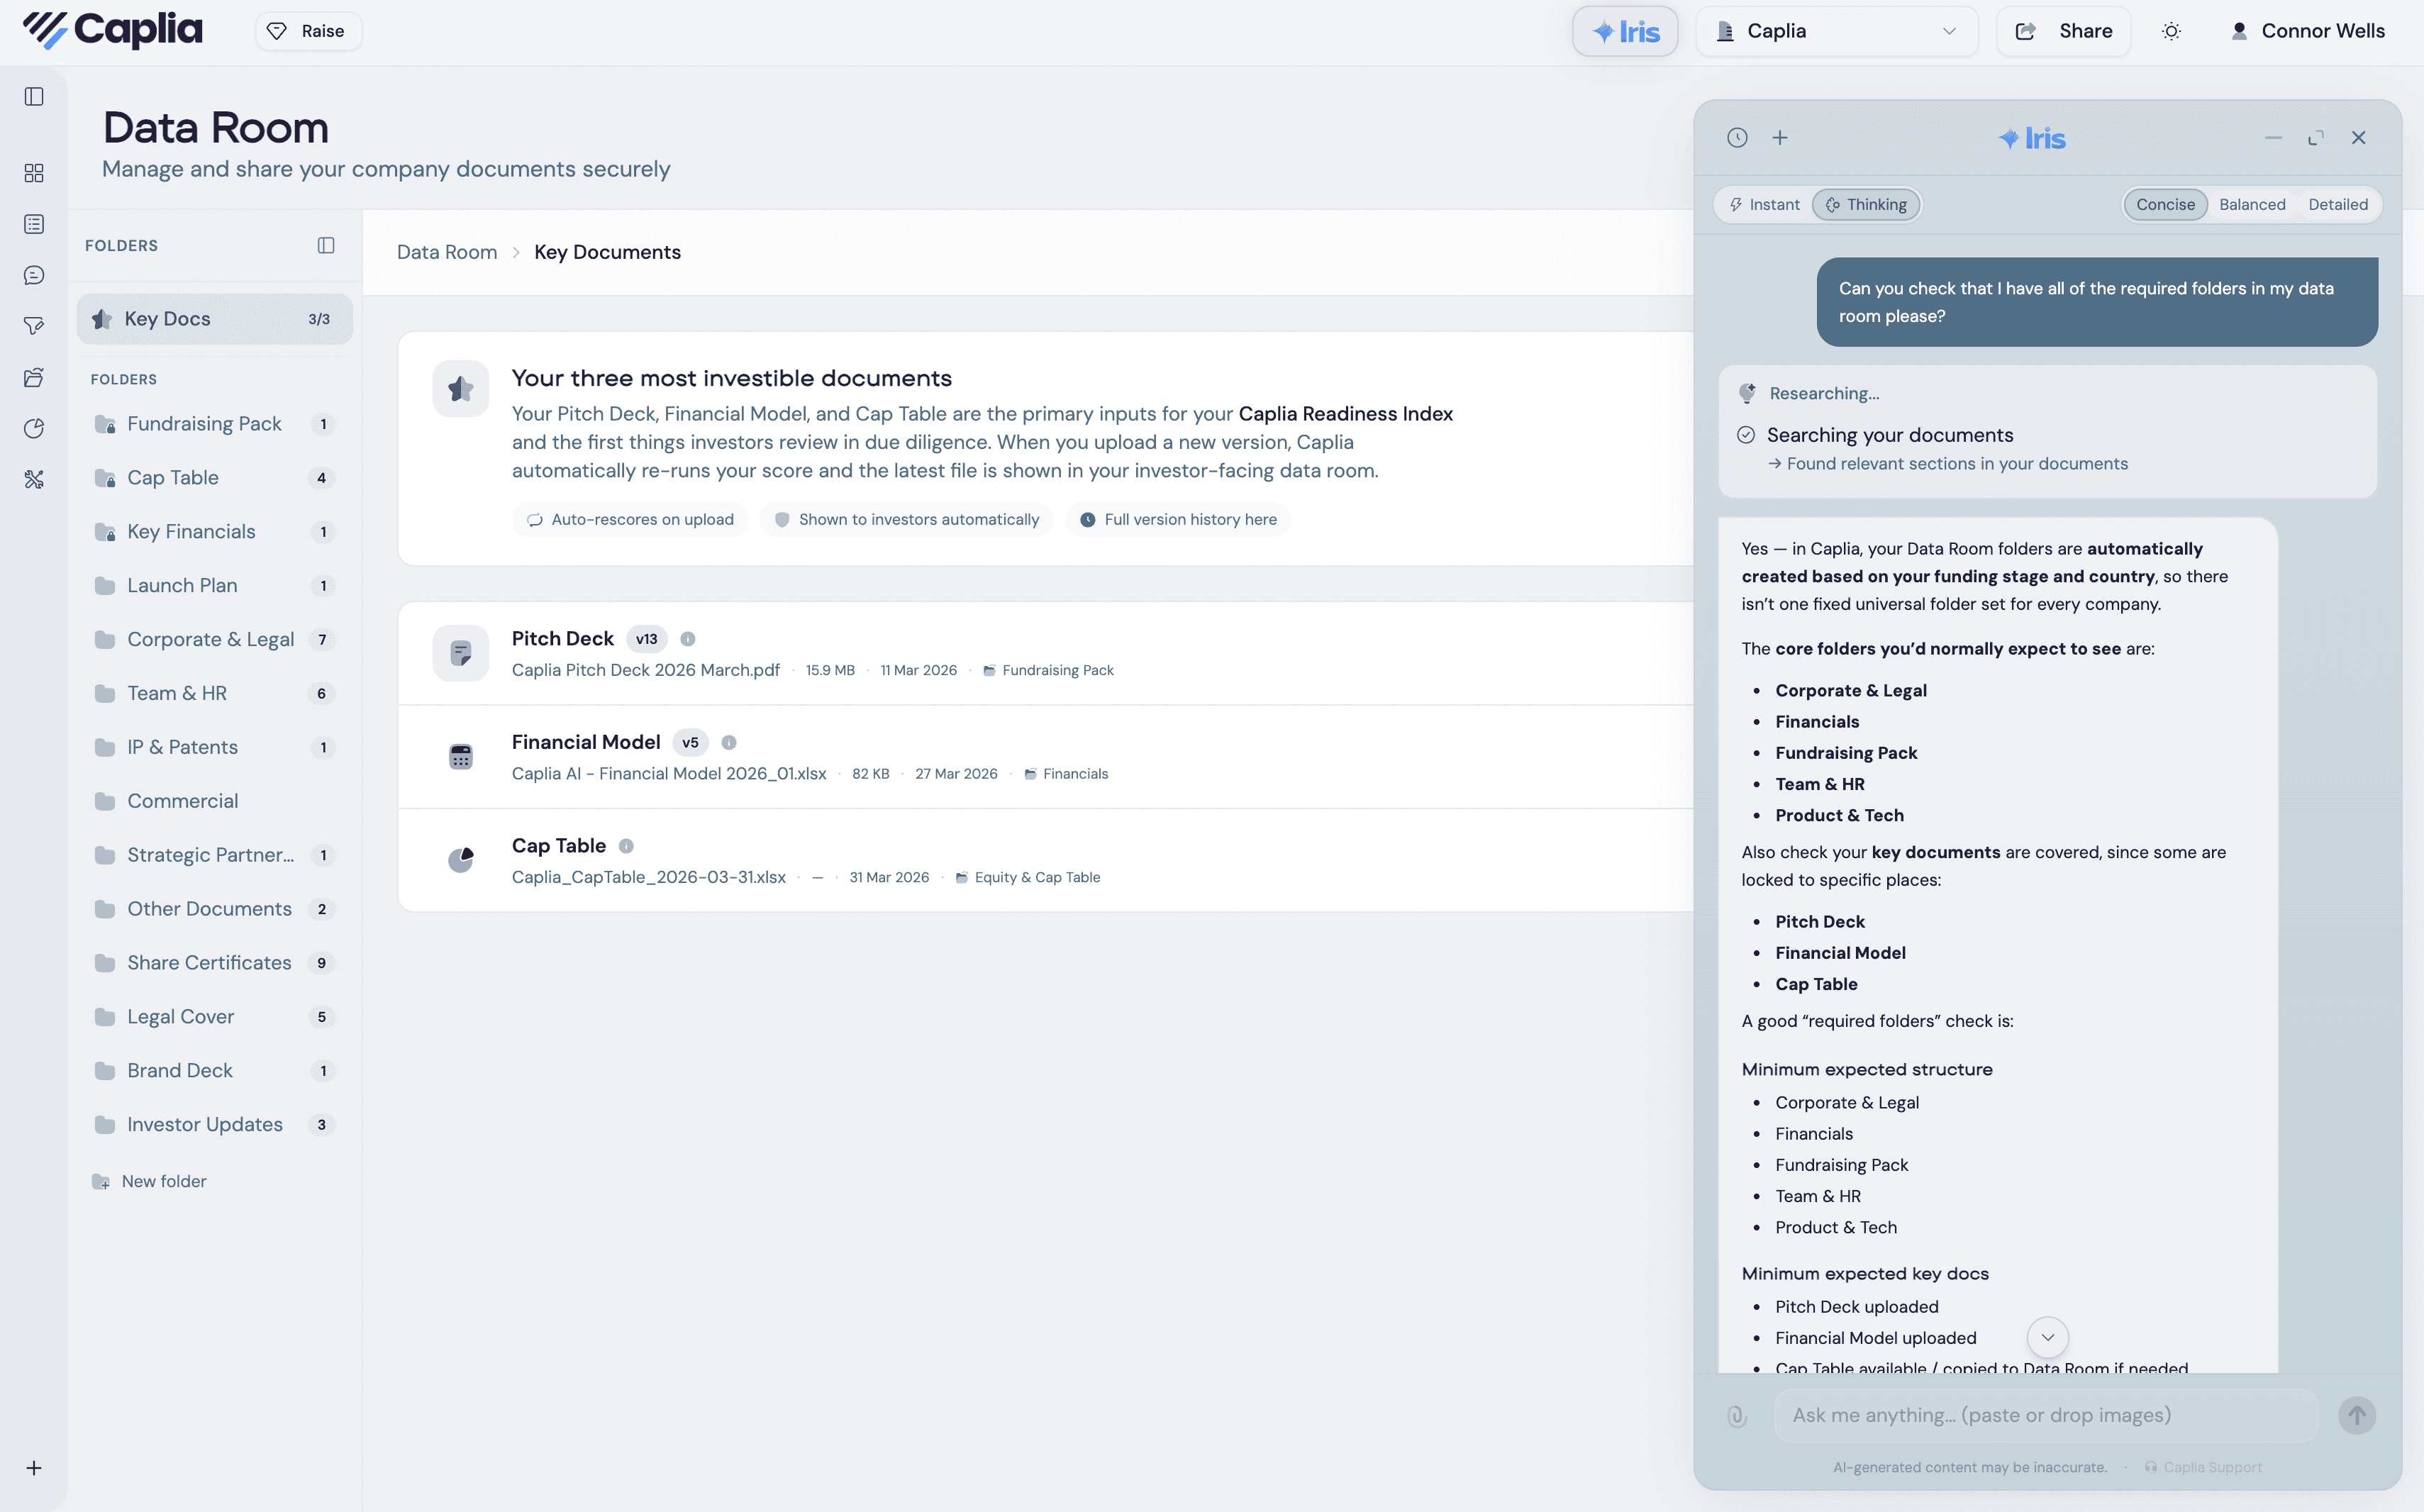Image resolution: width=2424 pixels, height=1512 pixels.
Task: Focus the Ask me anything input field
Action: (2046, 1415)
